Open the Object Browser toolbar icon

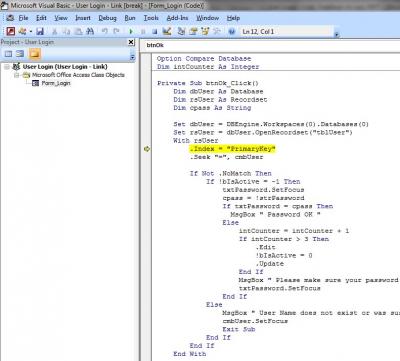(205, 31)
